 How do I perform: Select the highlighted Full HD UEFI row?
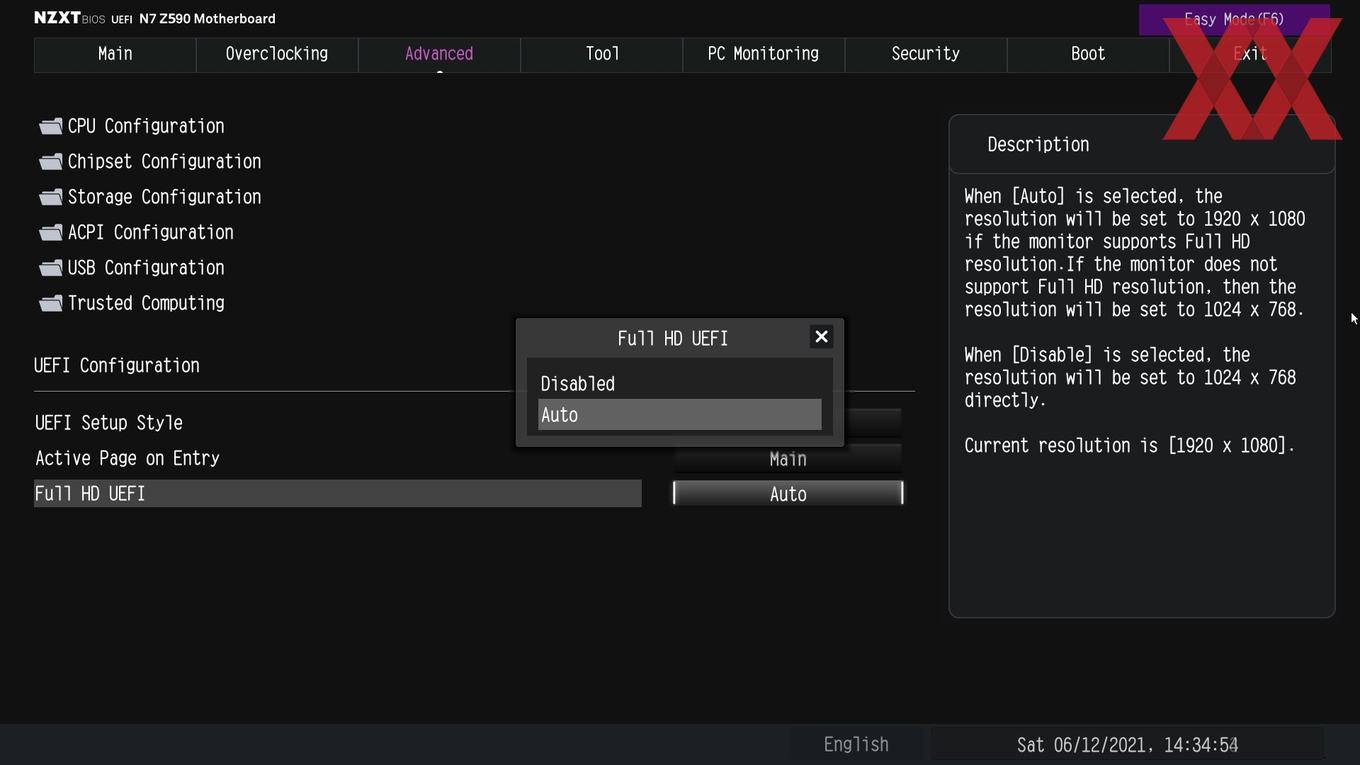tap(337, 493)
